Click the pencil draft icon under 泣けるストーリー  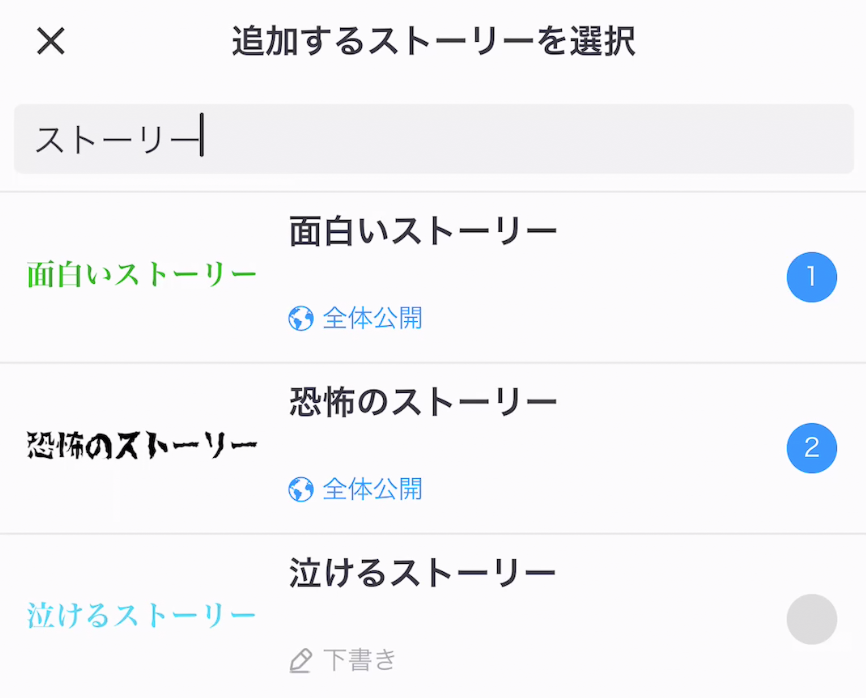(x=301, y=660)
